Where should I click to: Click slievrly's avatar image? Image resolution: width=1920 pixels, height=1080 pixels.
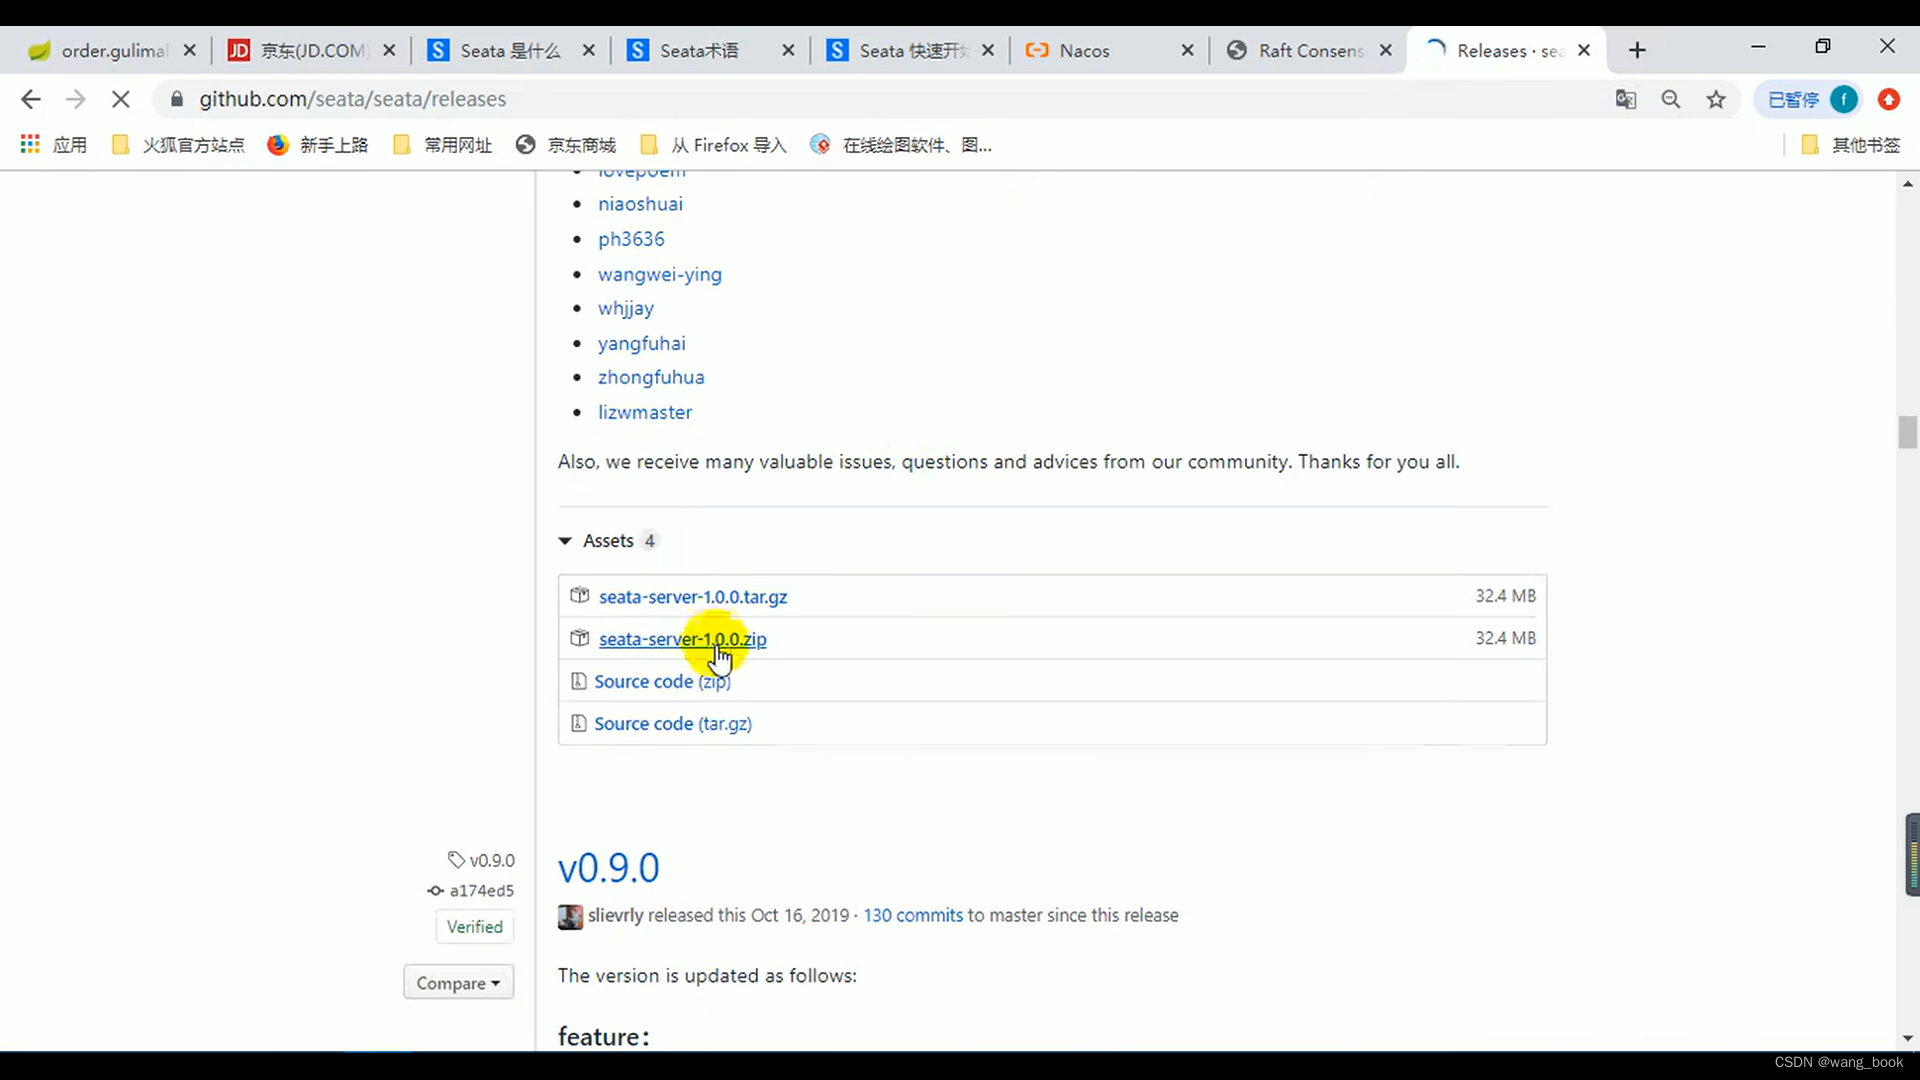point(570,916)
